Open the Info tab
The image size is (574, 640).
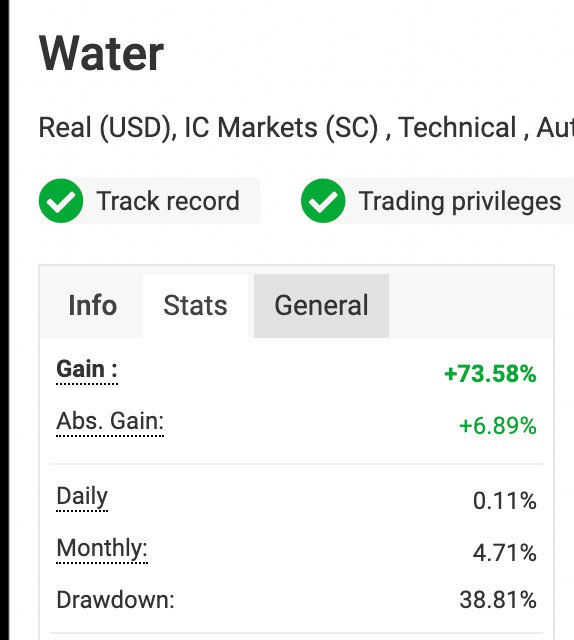click(x=93, y=306)
